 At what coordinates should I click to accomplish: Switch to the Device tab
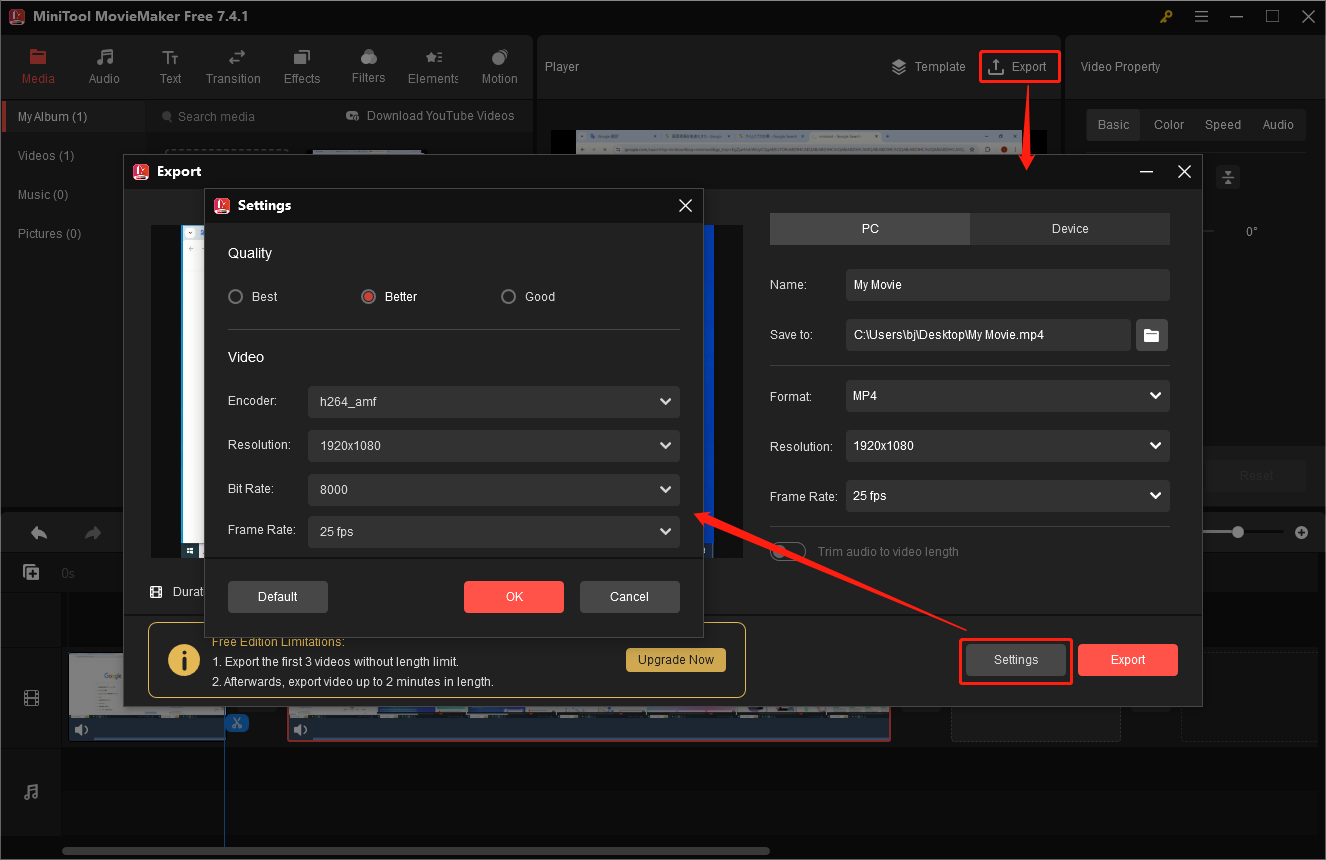(1070, 229)
